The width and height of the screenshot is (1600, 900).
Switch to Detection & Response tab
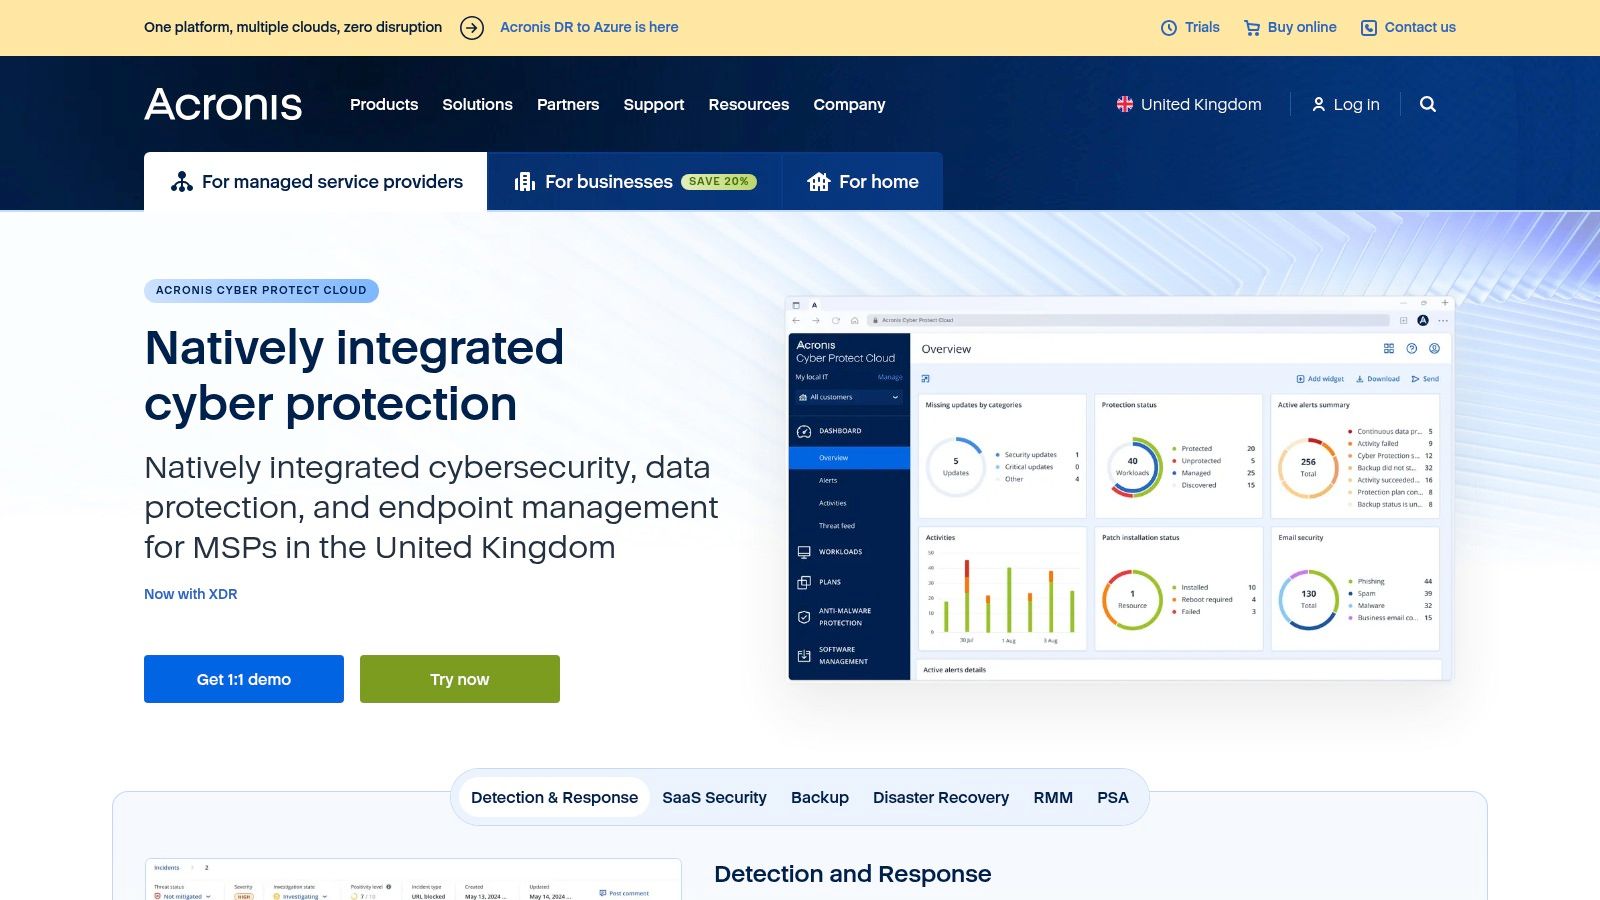554,797
